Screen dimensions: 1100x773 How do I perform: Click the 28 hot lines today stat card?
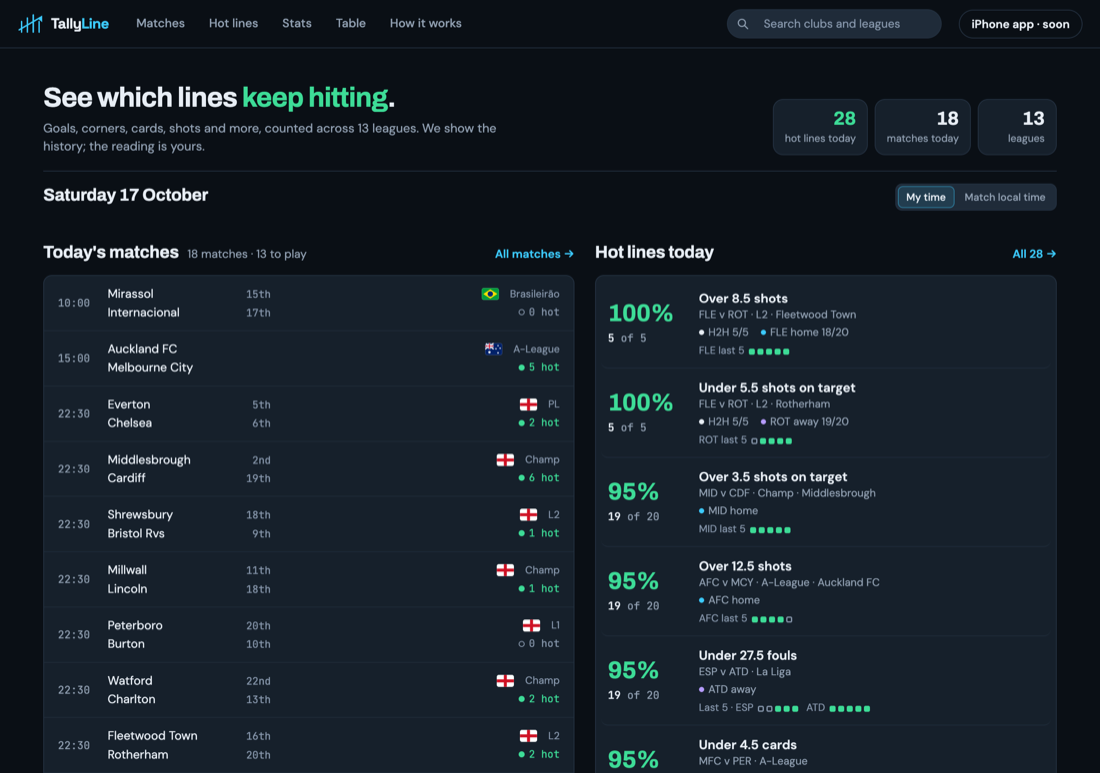click(820, 127)
